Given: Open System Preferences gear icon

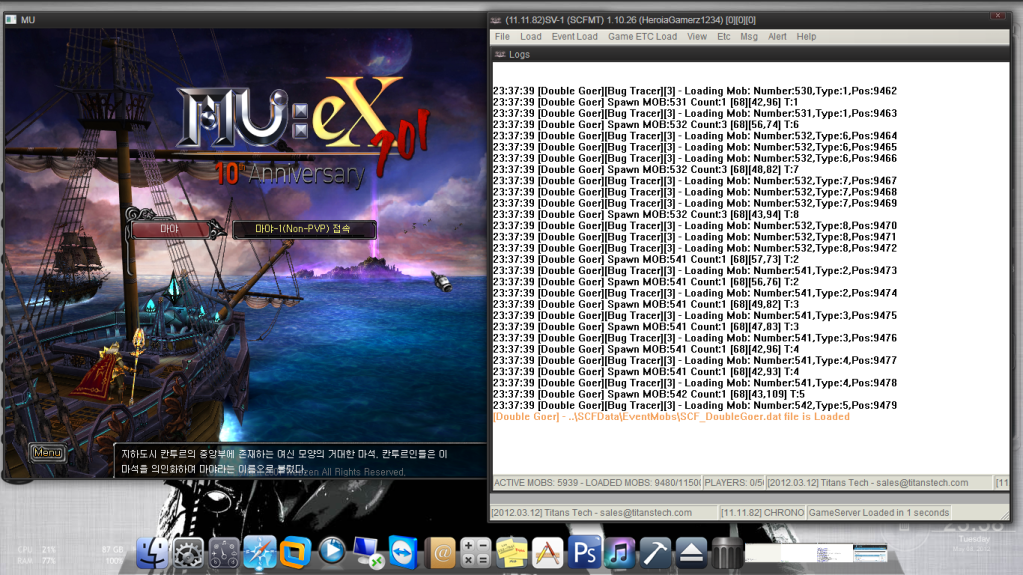Looking at the screenshot, I should [188, 551].
